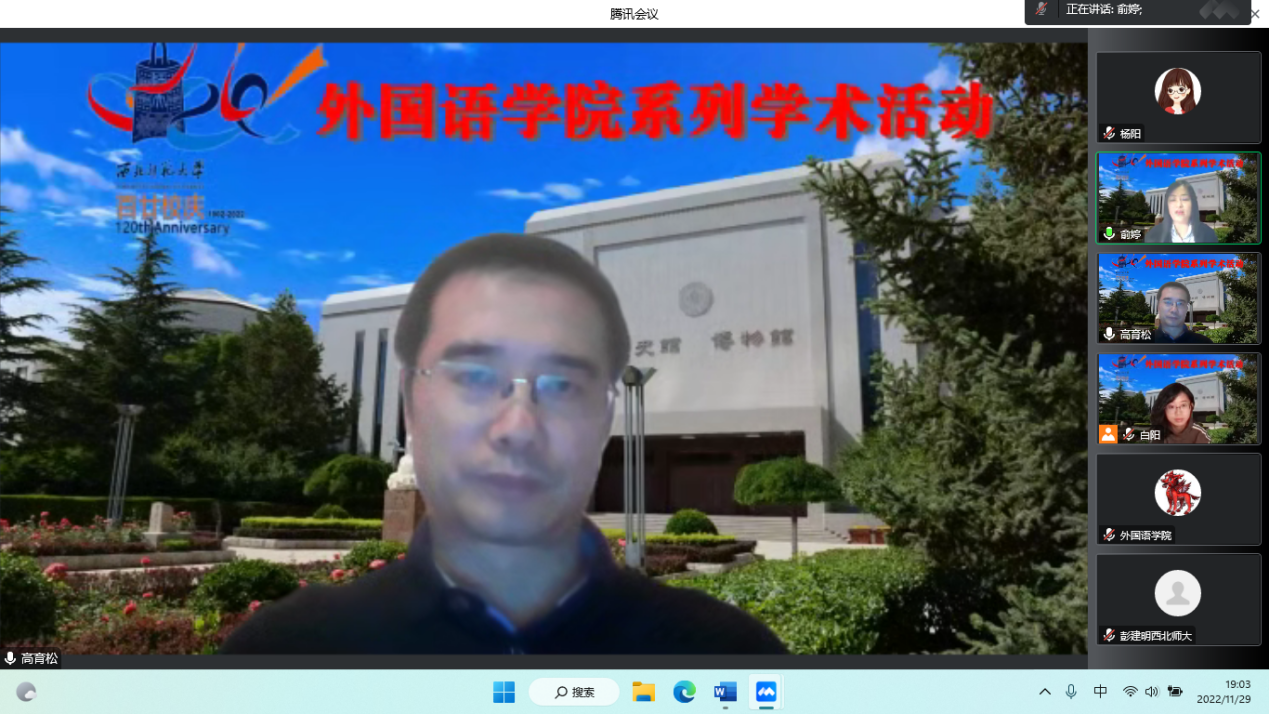1269x714 pixels.
Task: Select 彭建明西北师大 participant tile
Action: point(1178,598)
